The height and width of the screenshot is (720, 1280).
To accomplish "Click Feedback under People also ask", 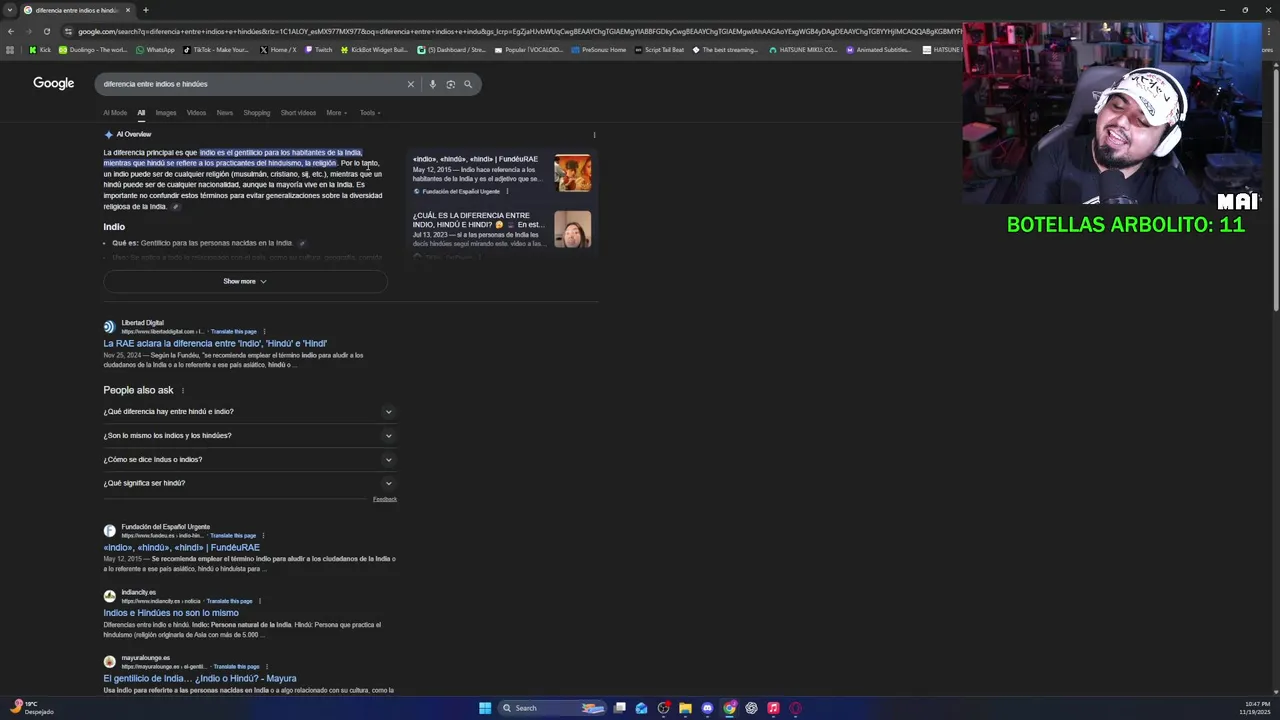I will coord(385,499).
